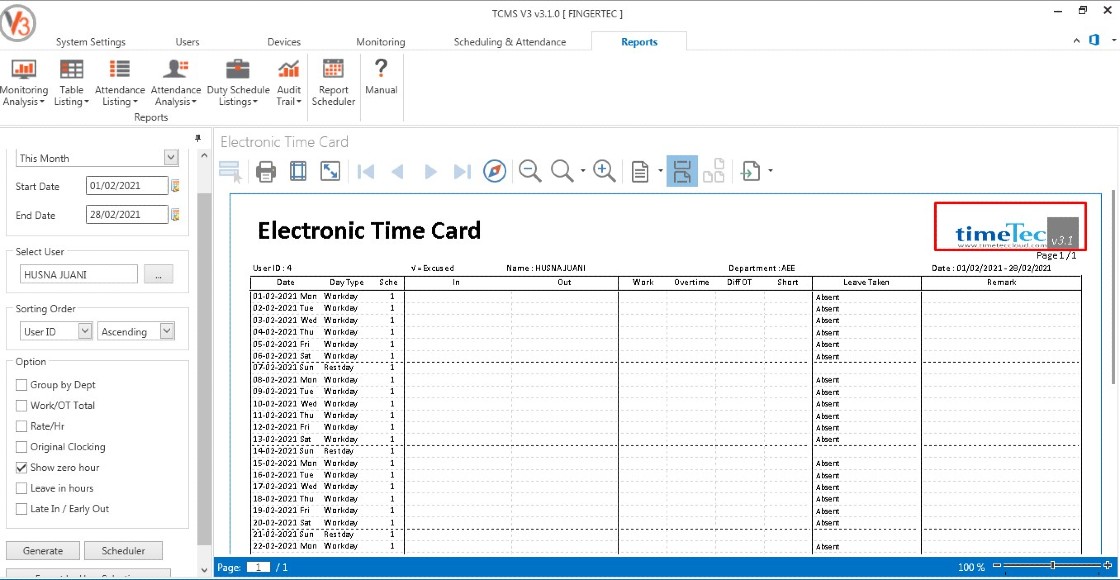Image resolution: width=1120 pixels, height=580 pixels.
Task: Open the Scheduling & Attendance tab
Action: 510,42
